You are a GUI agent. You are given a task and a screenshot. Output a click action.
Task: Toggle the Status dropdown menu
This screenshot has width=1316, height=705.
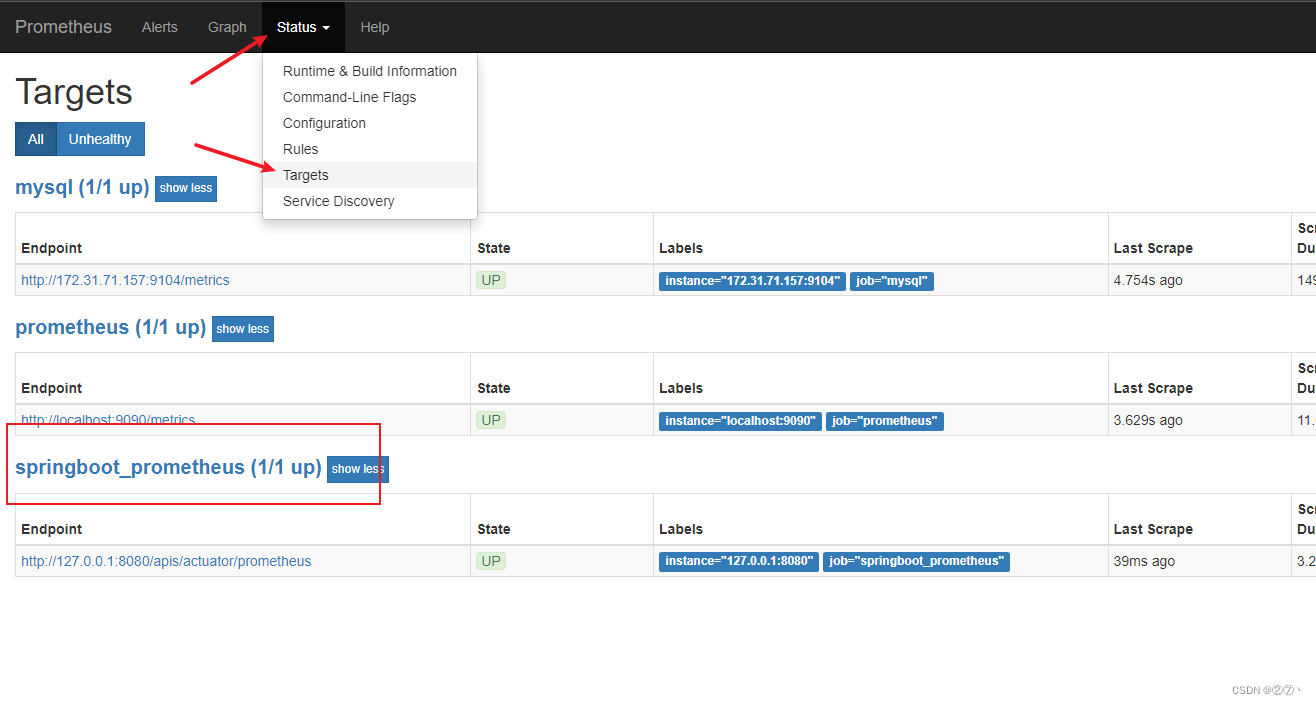tap(303, 27)
